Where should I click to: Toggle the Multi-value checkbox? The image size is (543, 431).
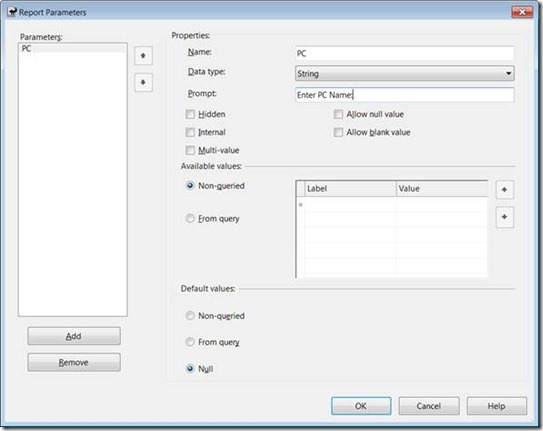[x=190, y=150]
